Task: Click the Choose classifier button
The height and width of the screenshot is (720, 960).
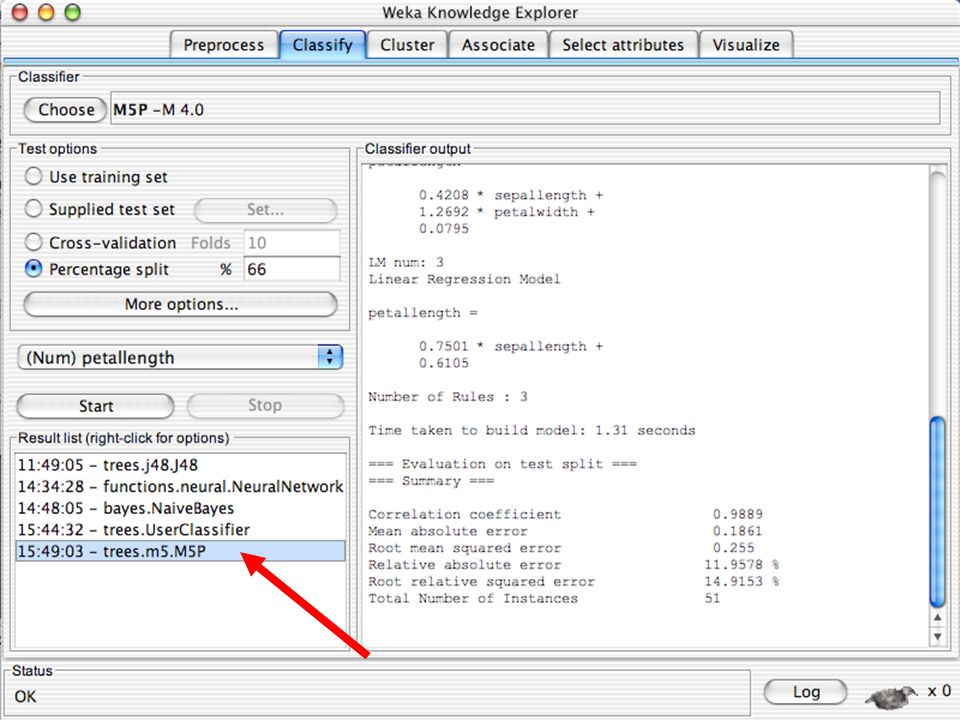Action: pyautogui.click(x=66, y=110)
